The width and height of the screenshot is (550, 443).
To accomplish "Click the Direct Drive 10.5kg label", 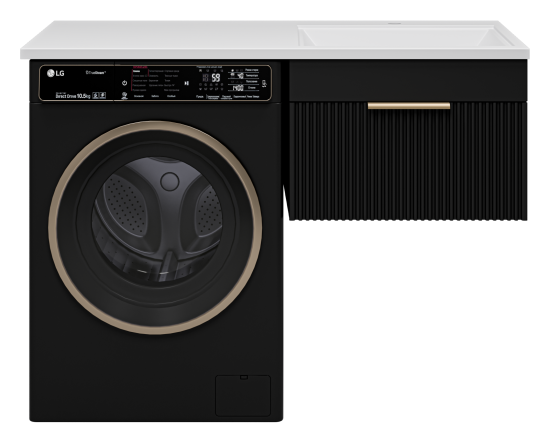I will [73, 96].
